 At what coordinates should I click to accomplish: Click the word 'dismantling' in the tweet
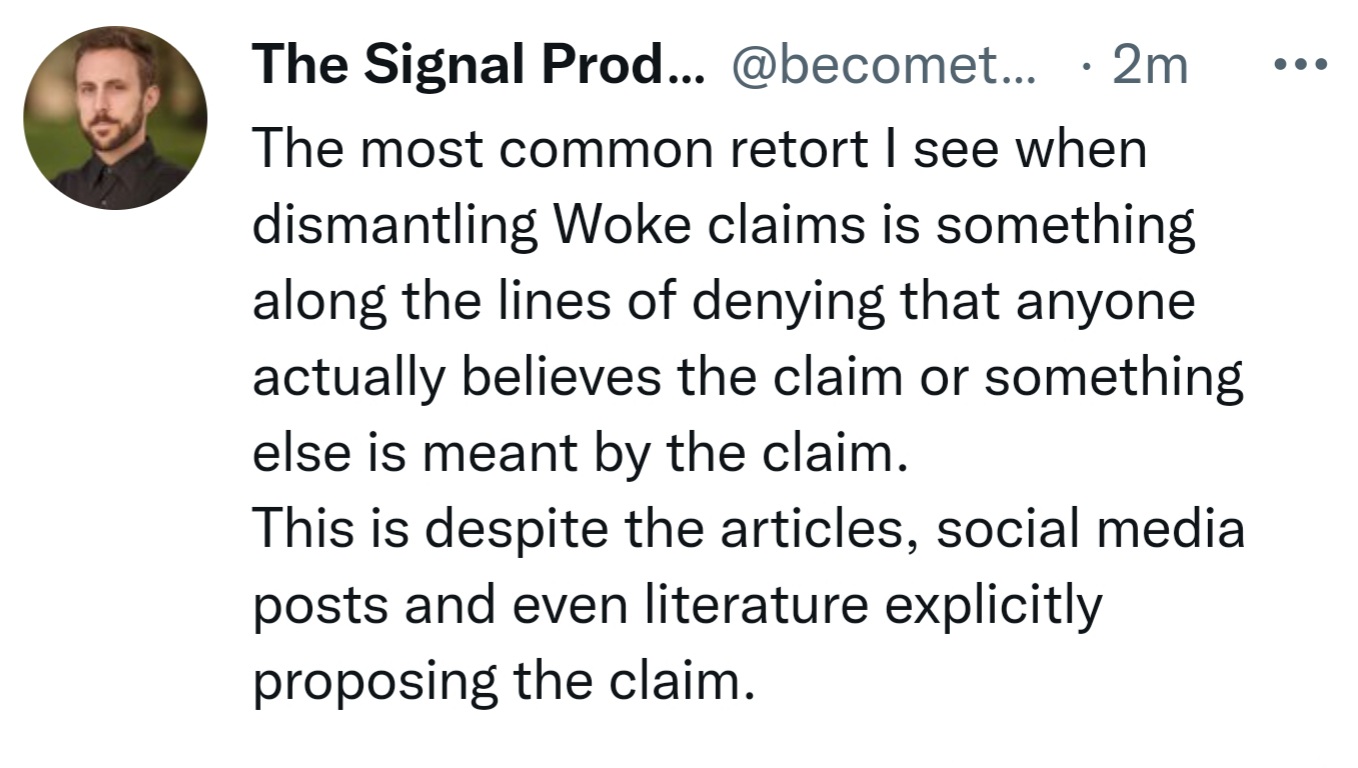395,227
